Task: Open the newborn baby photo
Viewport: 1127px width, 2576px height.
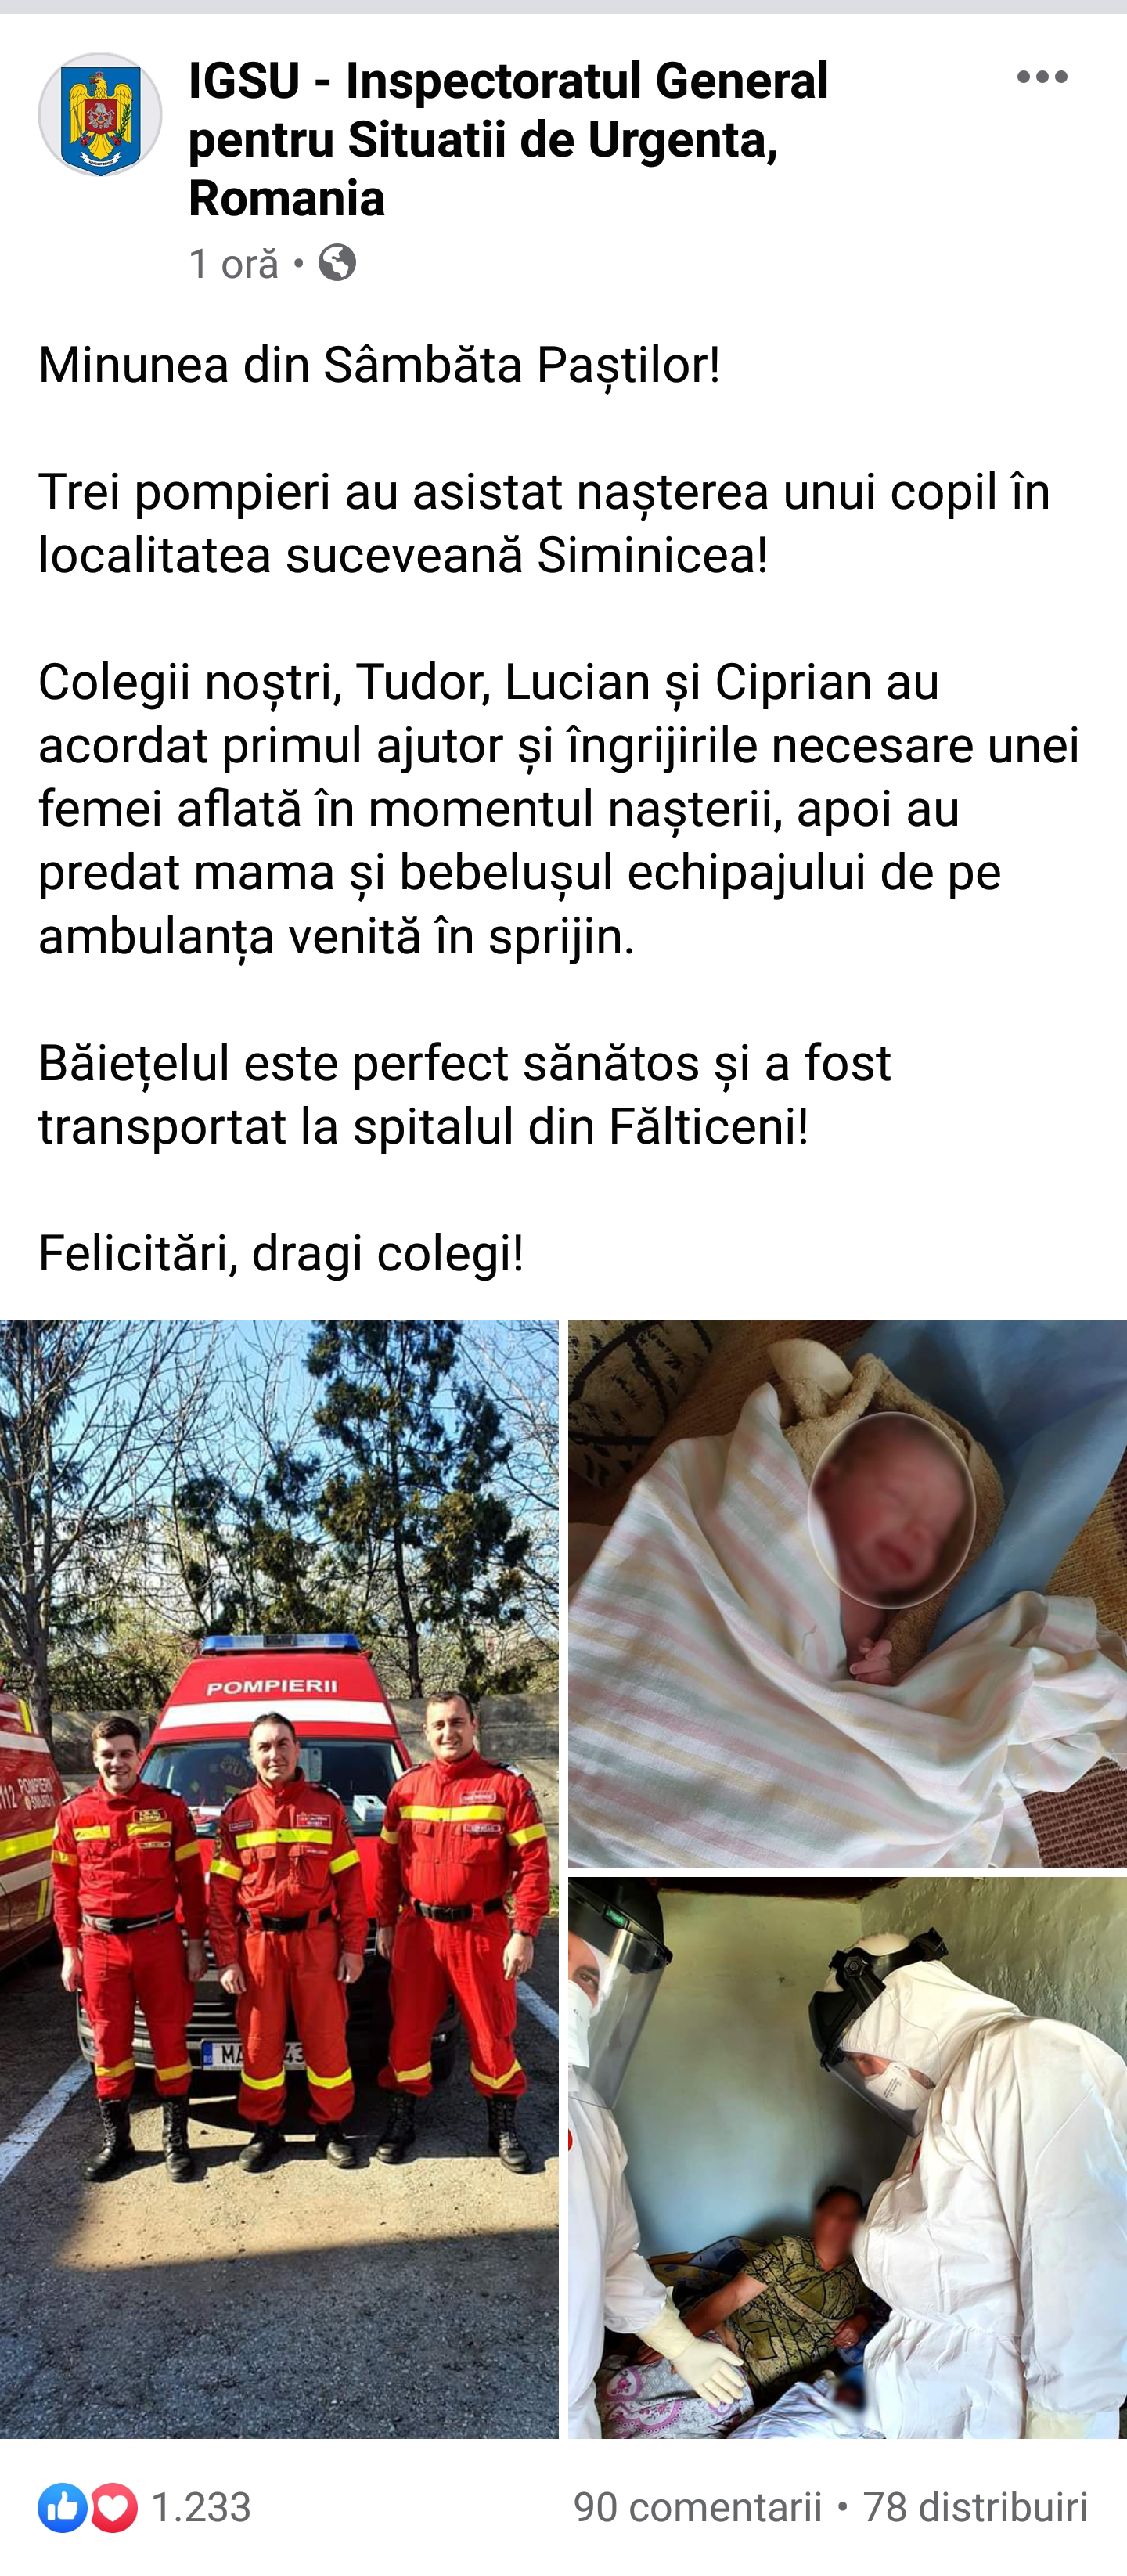Action: (847, 1593)
